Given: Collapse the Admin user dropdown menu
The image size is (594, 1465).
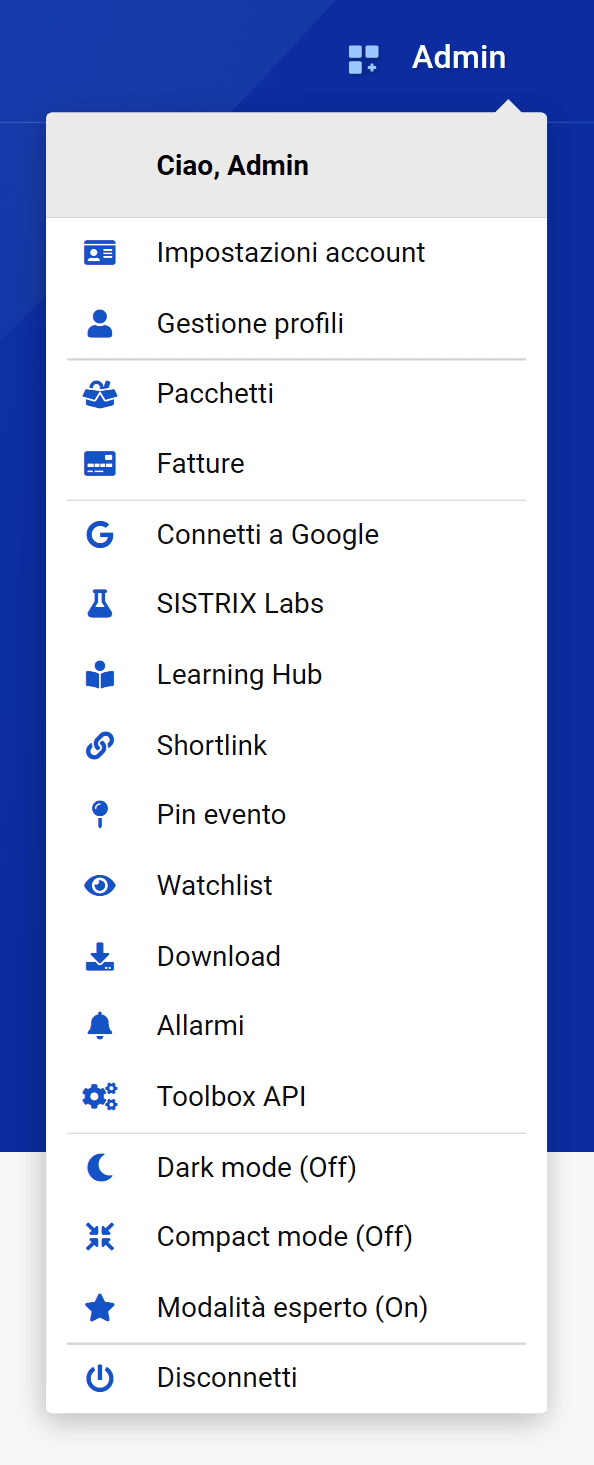Looking at the screenshot, I should (x=459, y=58).
